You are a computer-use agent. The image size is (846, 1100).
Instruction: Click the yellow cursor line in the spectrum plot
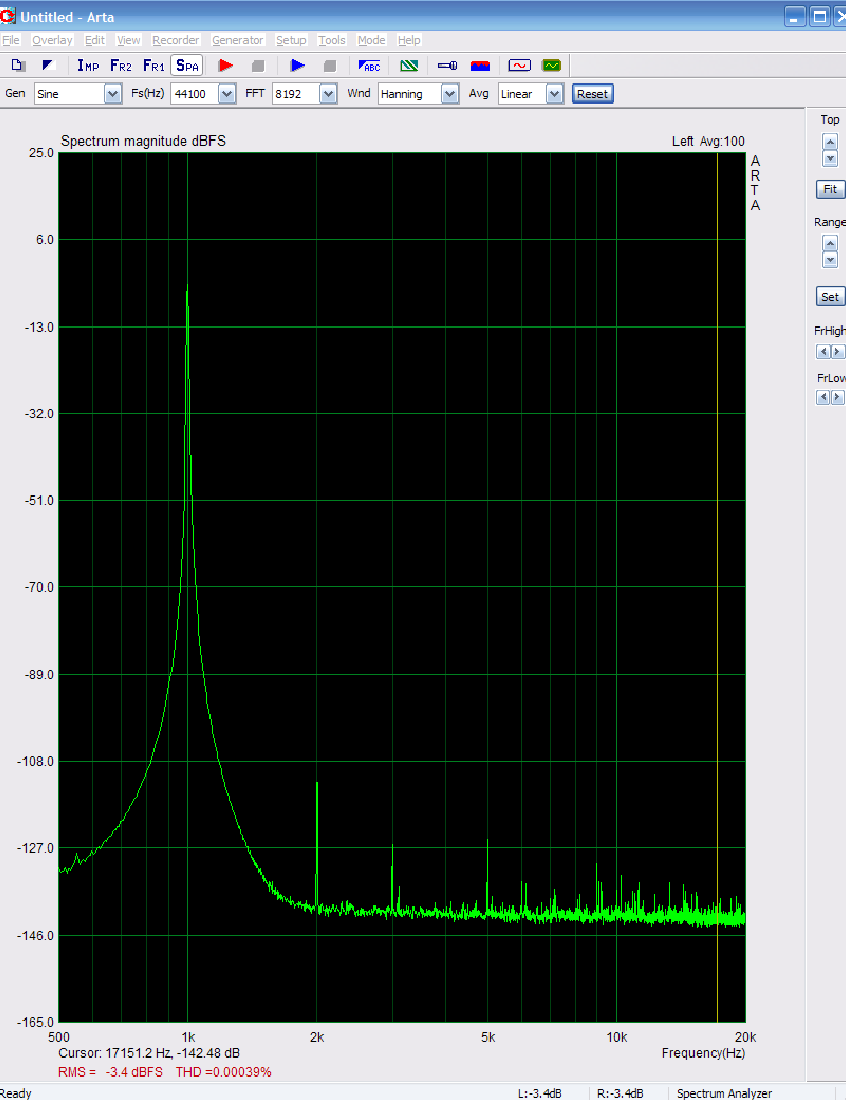[x=718, y=587]
